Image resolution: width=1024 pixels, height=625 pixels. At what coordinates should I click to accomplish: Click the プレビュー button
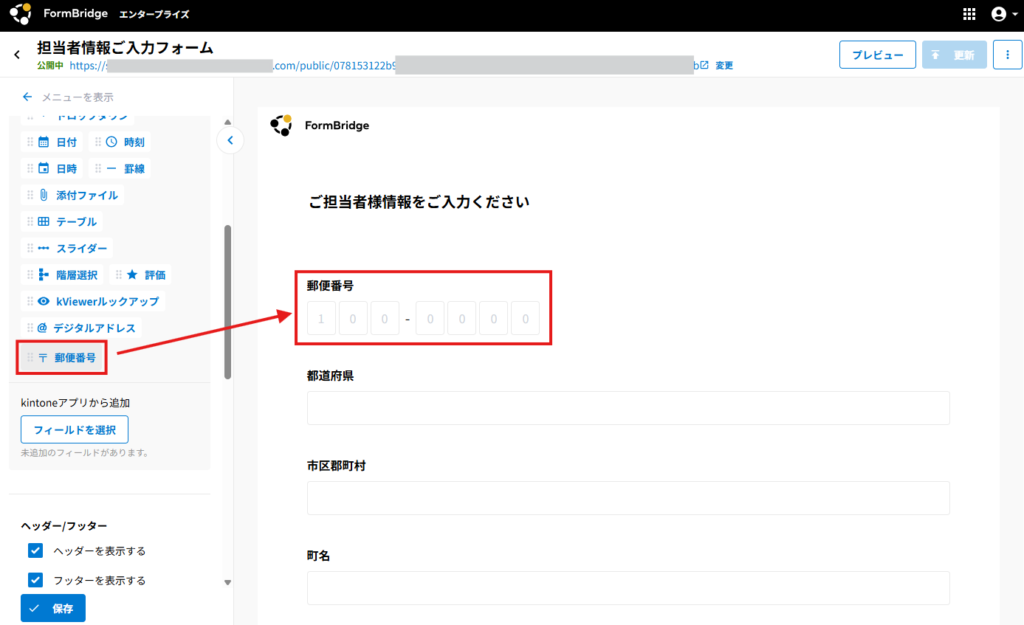(x=877, y=55)
